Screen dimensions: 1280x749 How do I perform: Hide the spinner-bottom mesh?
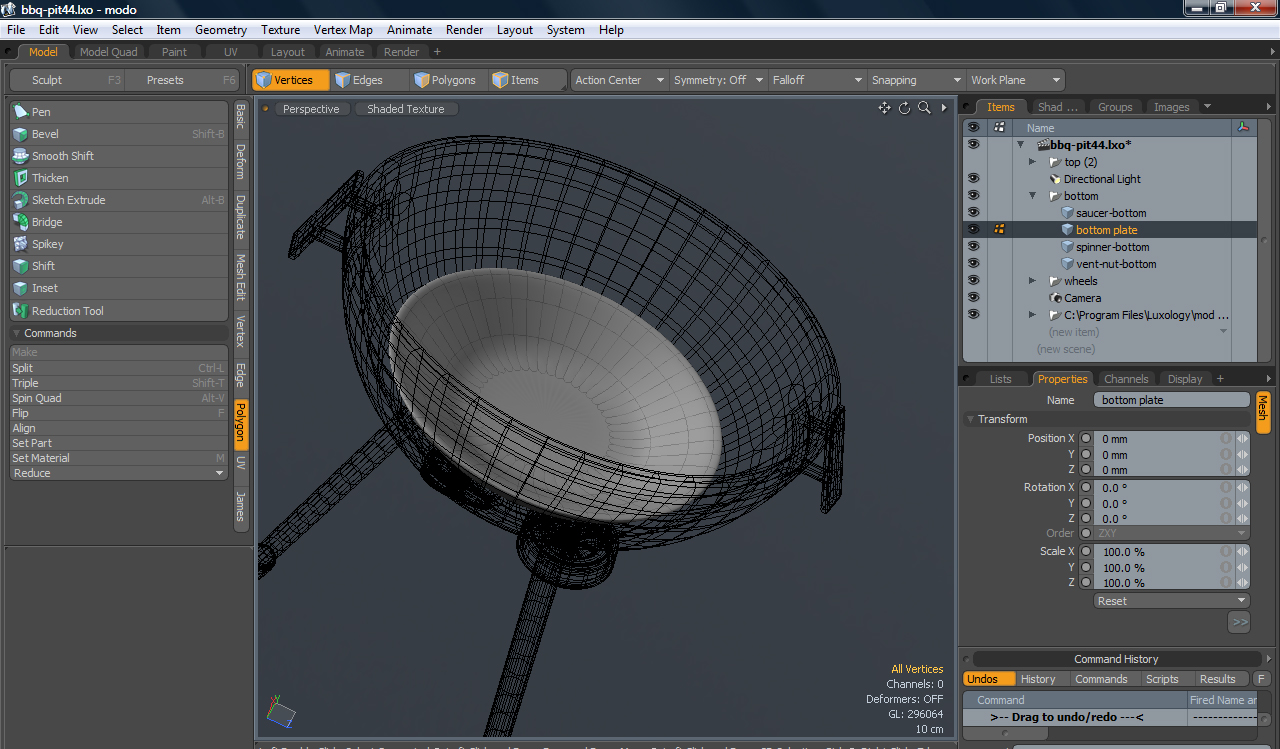click(974, 247)
